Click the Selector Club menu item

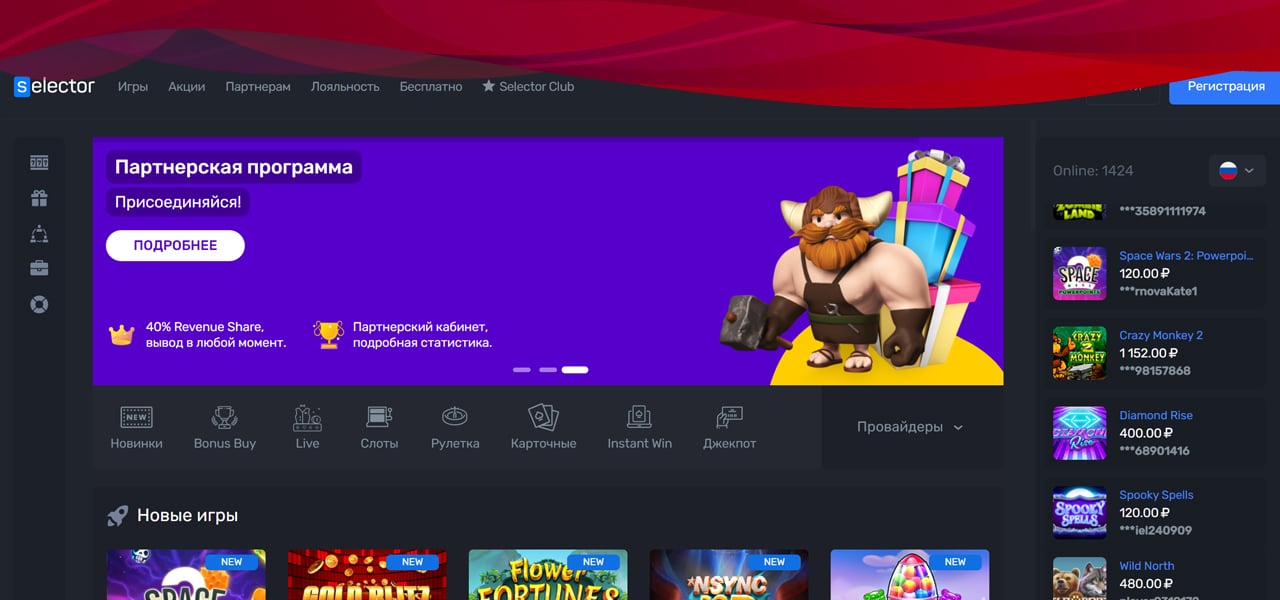[x=528, y=86]
